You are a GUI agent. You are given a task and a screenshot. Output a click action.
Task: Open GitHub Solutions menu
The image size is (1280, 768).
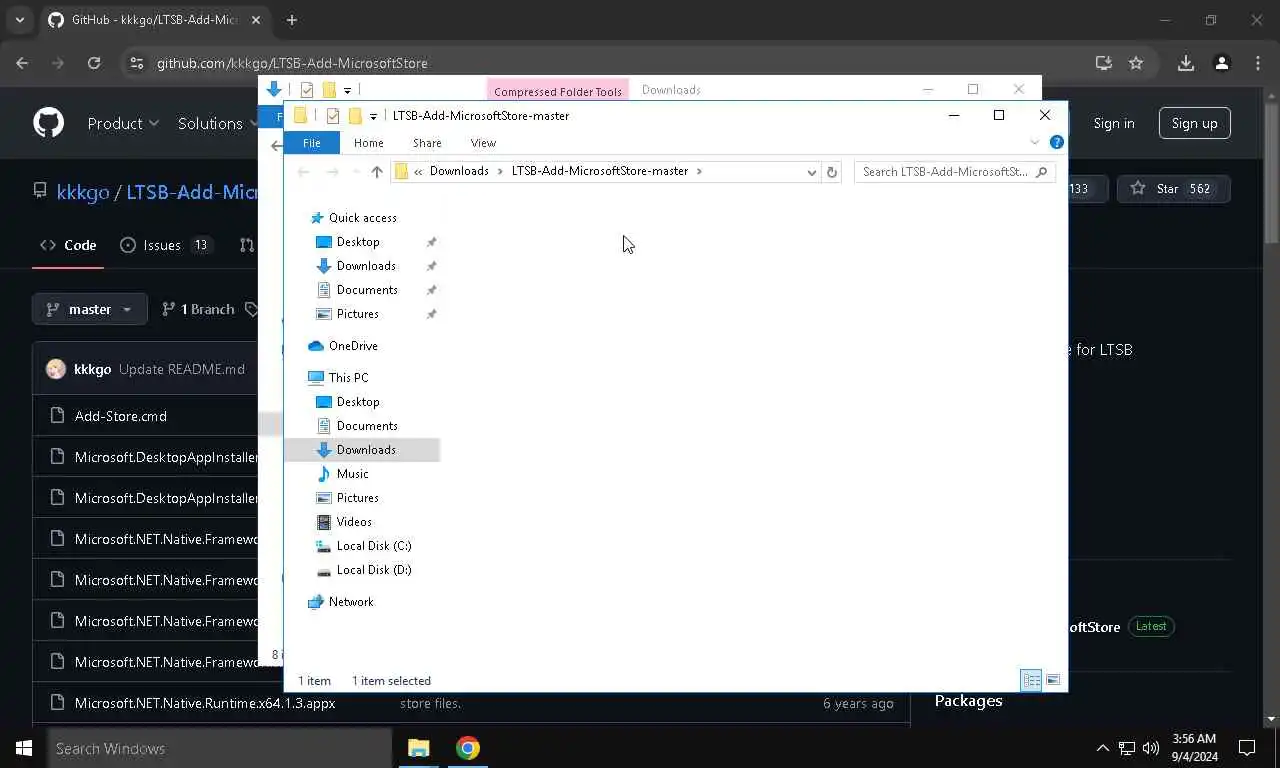(217, 123)
